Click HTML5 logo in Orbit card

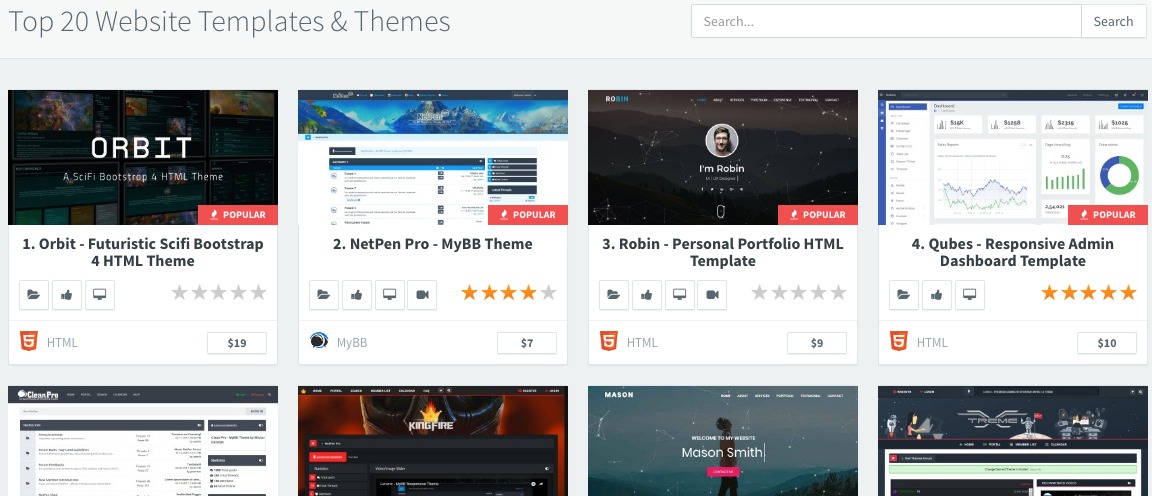click(29, 342)
